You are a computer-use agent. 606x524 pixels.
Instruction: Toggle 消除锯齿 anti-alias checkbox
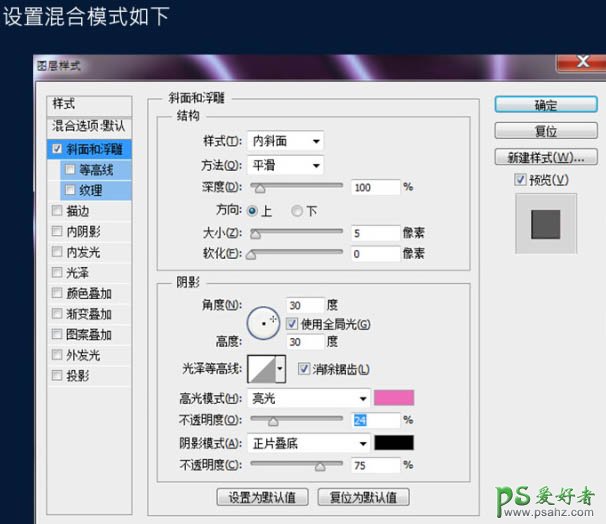[304, 369]
